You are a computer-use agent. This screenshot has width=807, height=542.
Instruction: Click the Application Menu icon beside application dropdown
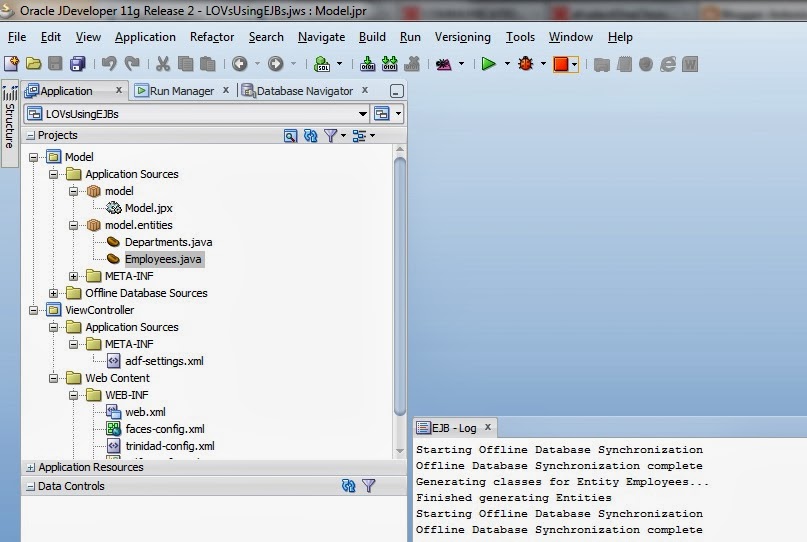pos(382,114)
